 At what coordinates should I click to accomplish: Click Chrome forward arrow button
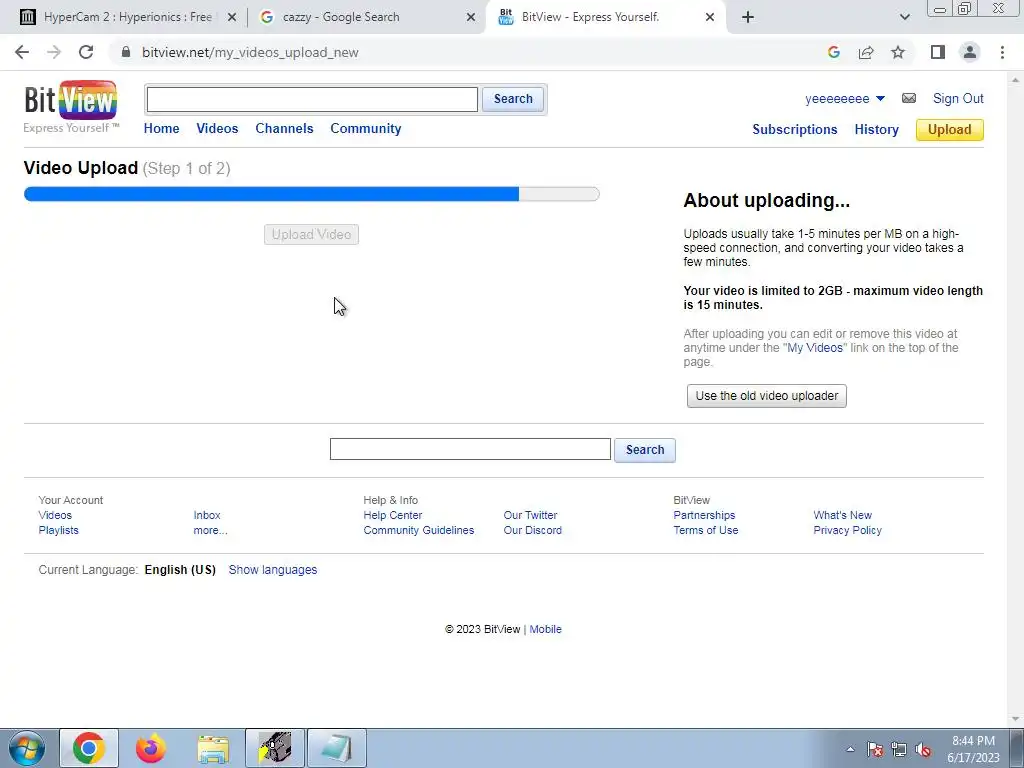(x=54, y=52)
